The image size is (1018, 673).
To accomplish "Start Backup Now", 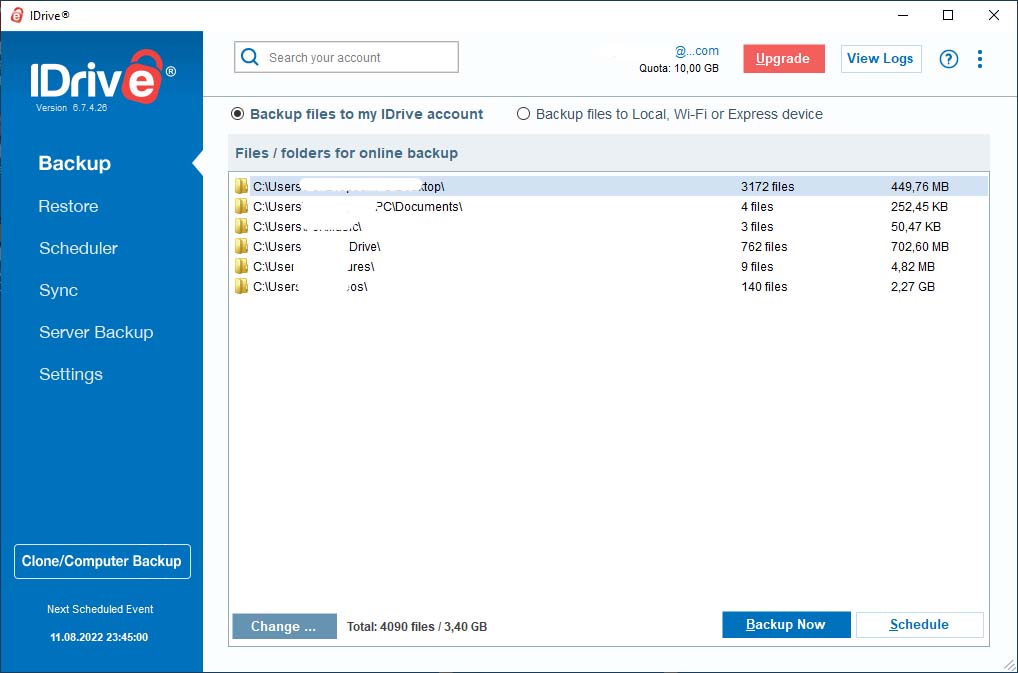I will (786, 625).
